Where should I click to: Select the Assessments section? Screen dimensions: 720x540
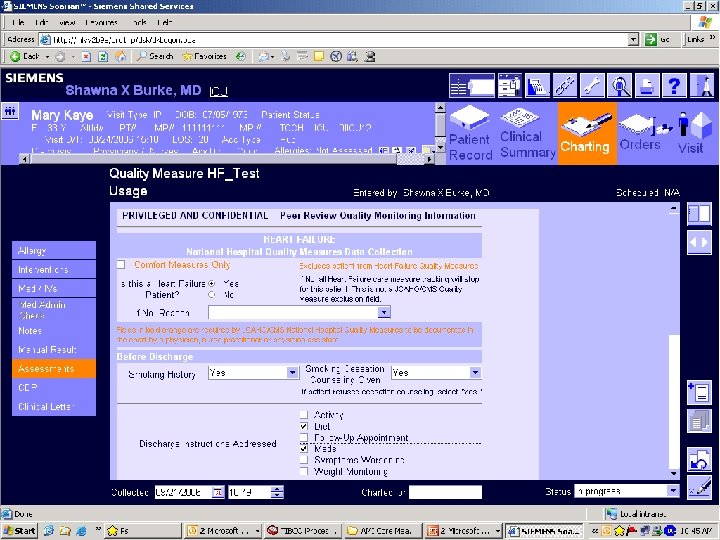click(54, 368)
